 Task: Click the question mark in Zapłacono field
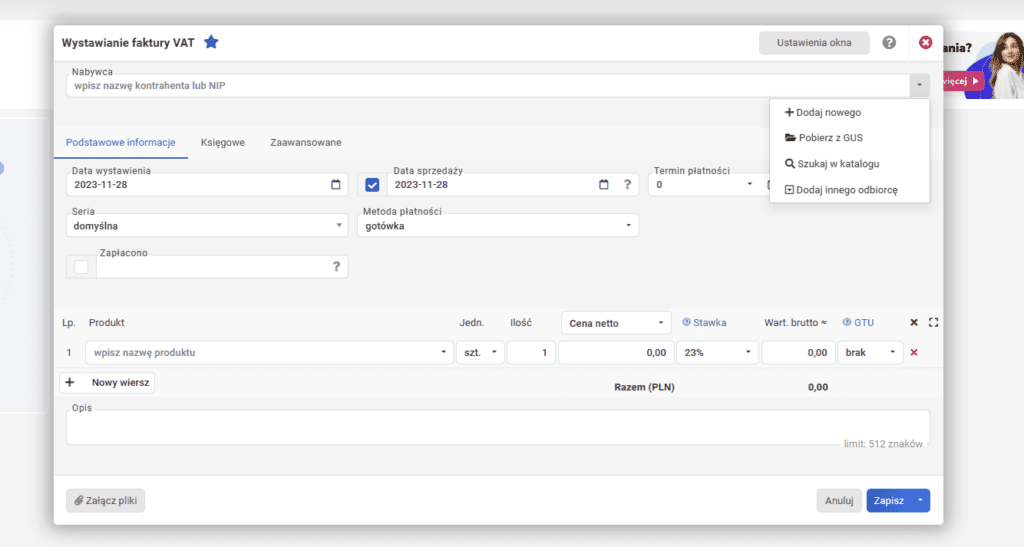pos(336,267)
